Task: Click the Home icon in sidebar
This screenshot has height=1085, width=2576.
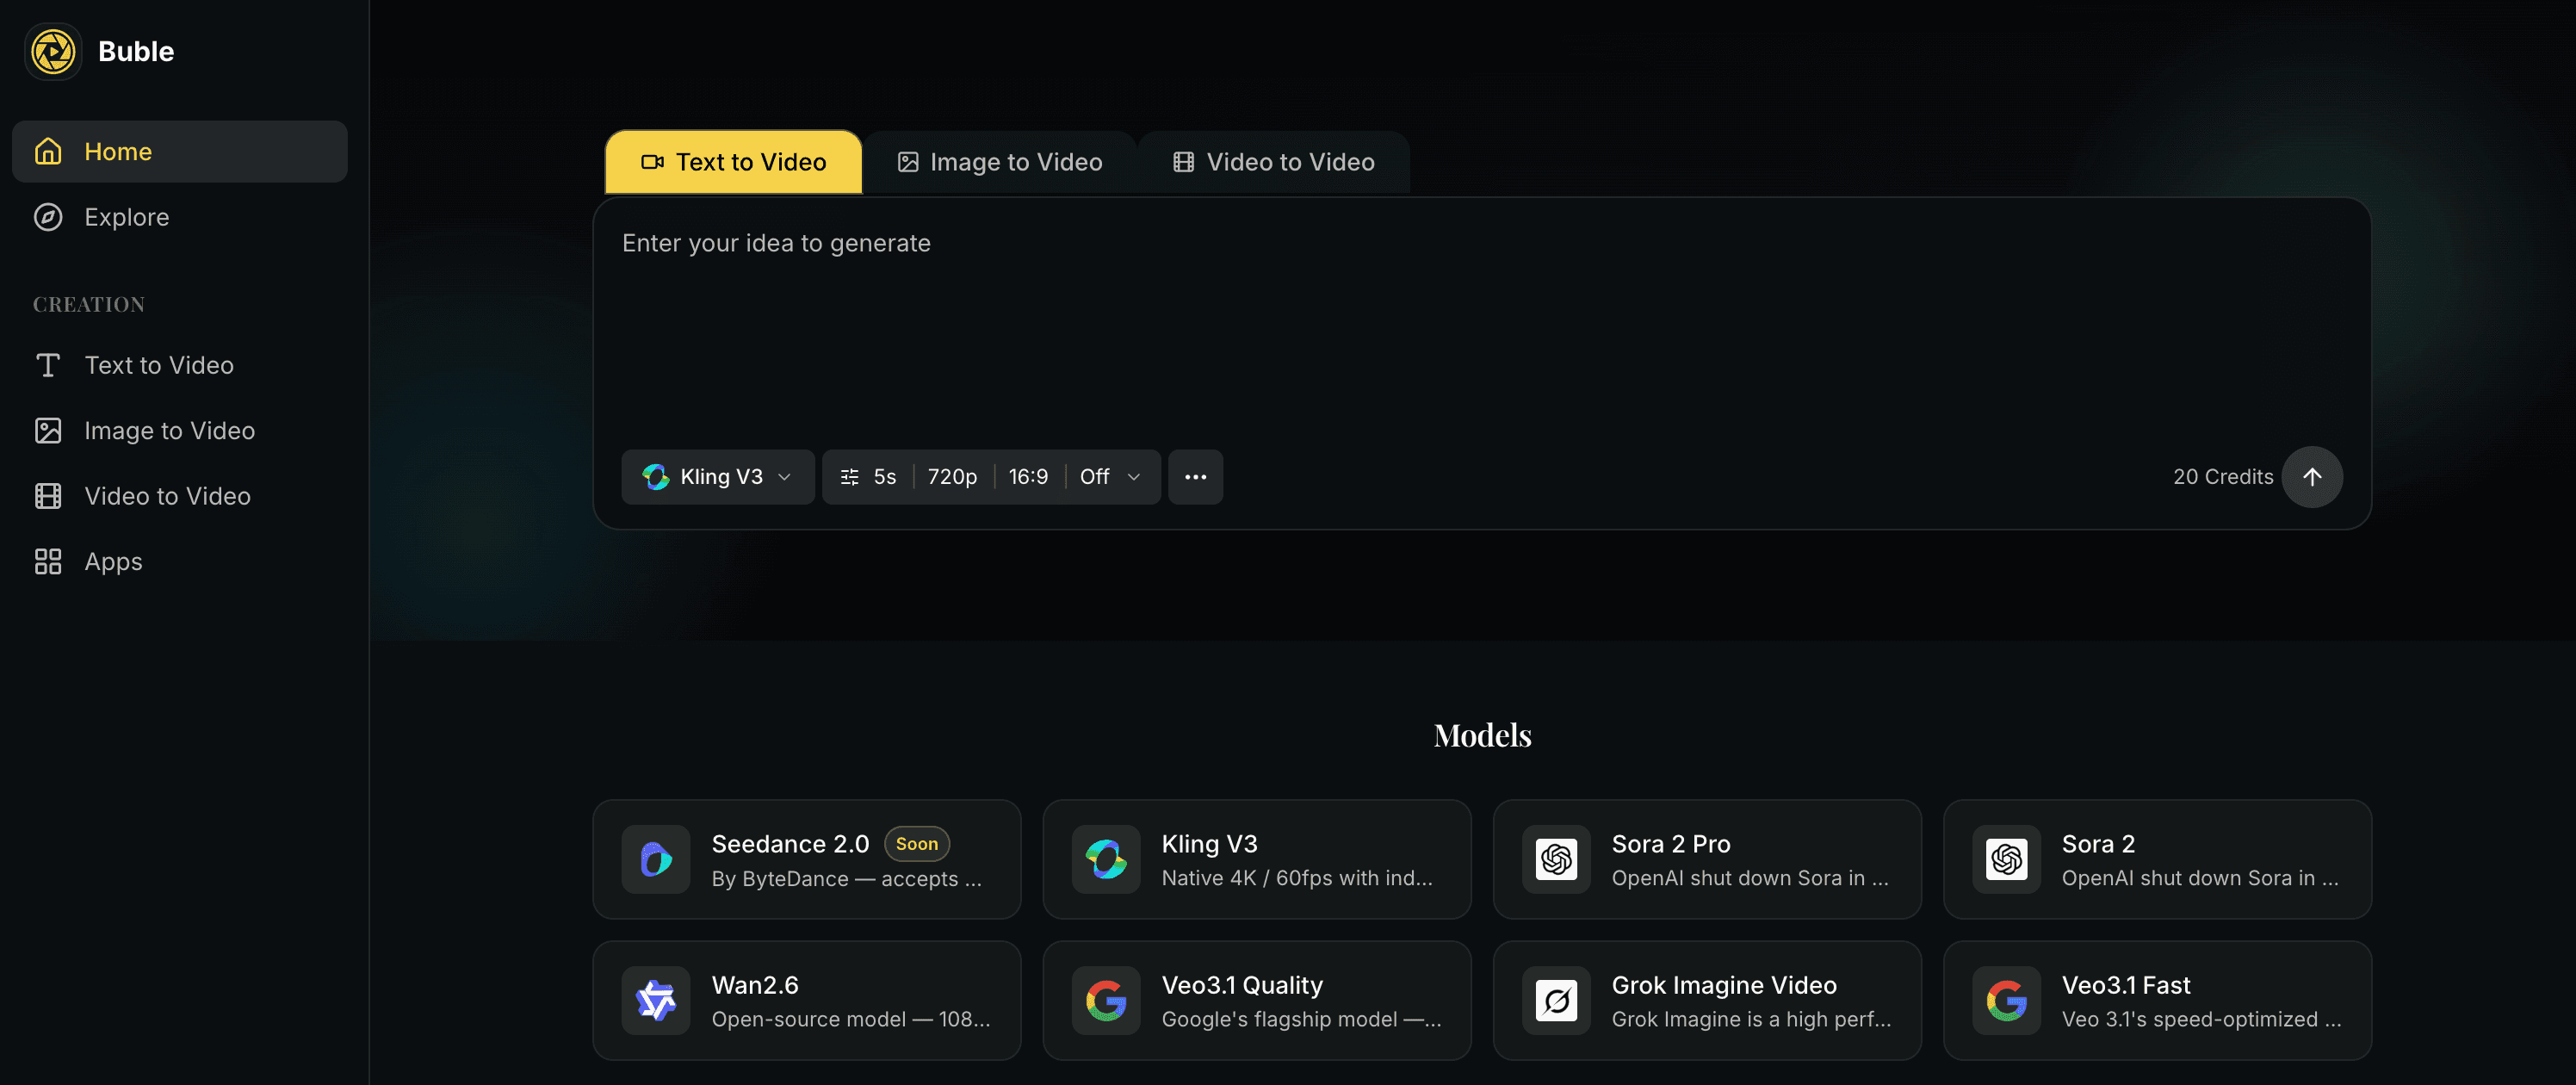Action: pyautogui.click(x=48, y=151)
